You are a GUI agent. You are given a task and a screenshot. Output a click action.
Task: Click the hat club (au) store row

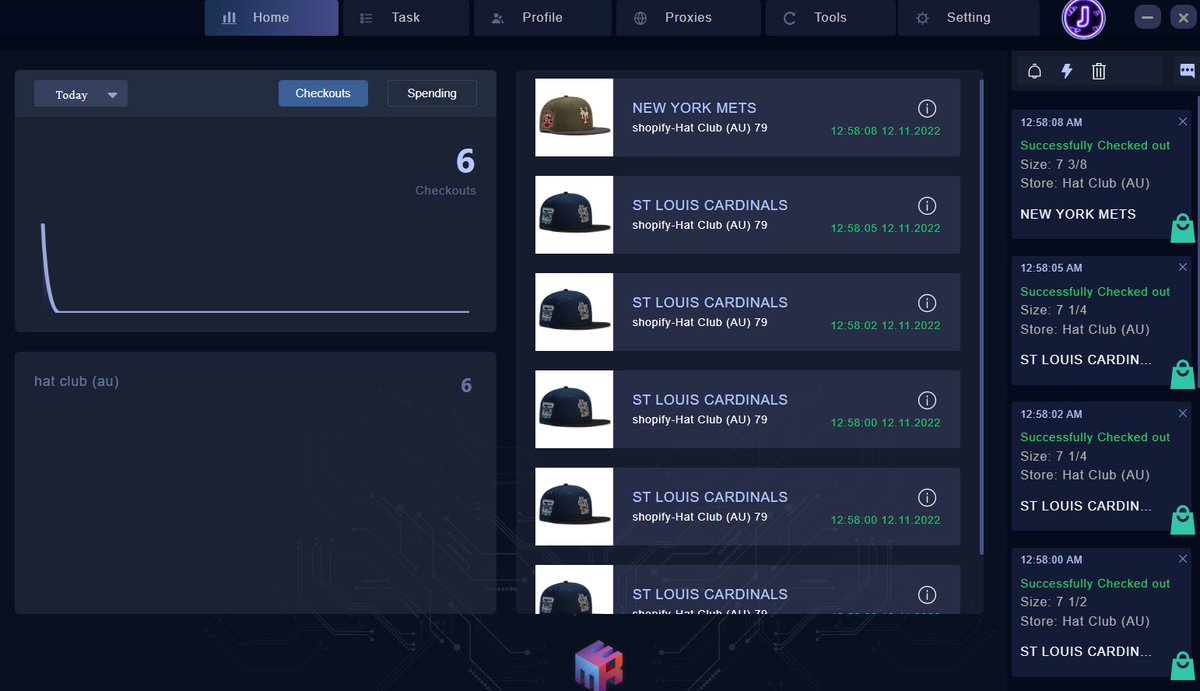tap(255, 384)
